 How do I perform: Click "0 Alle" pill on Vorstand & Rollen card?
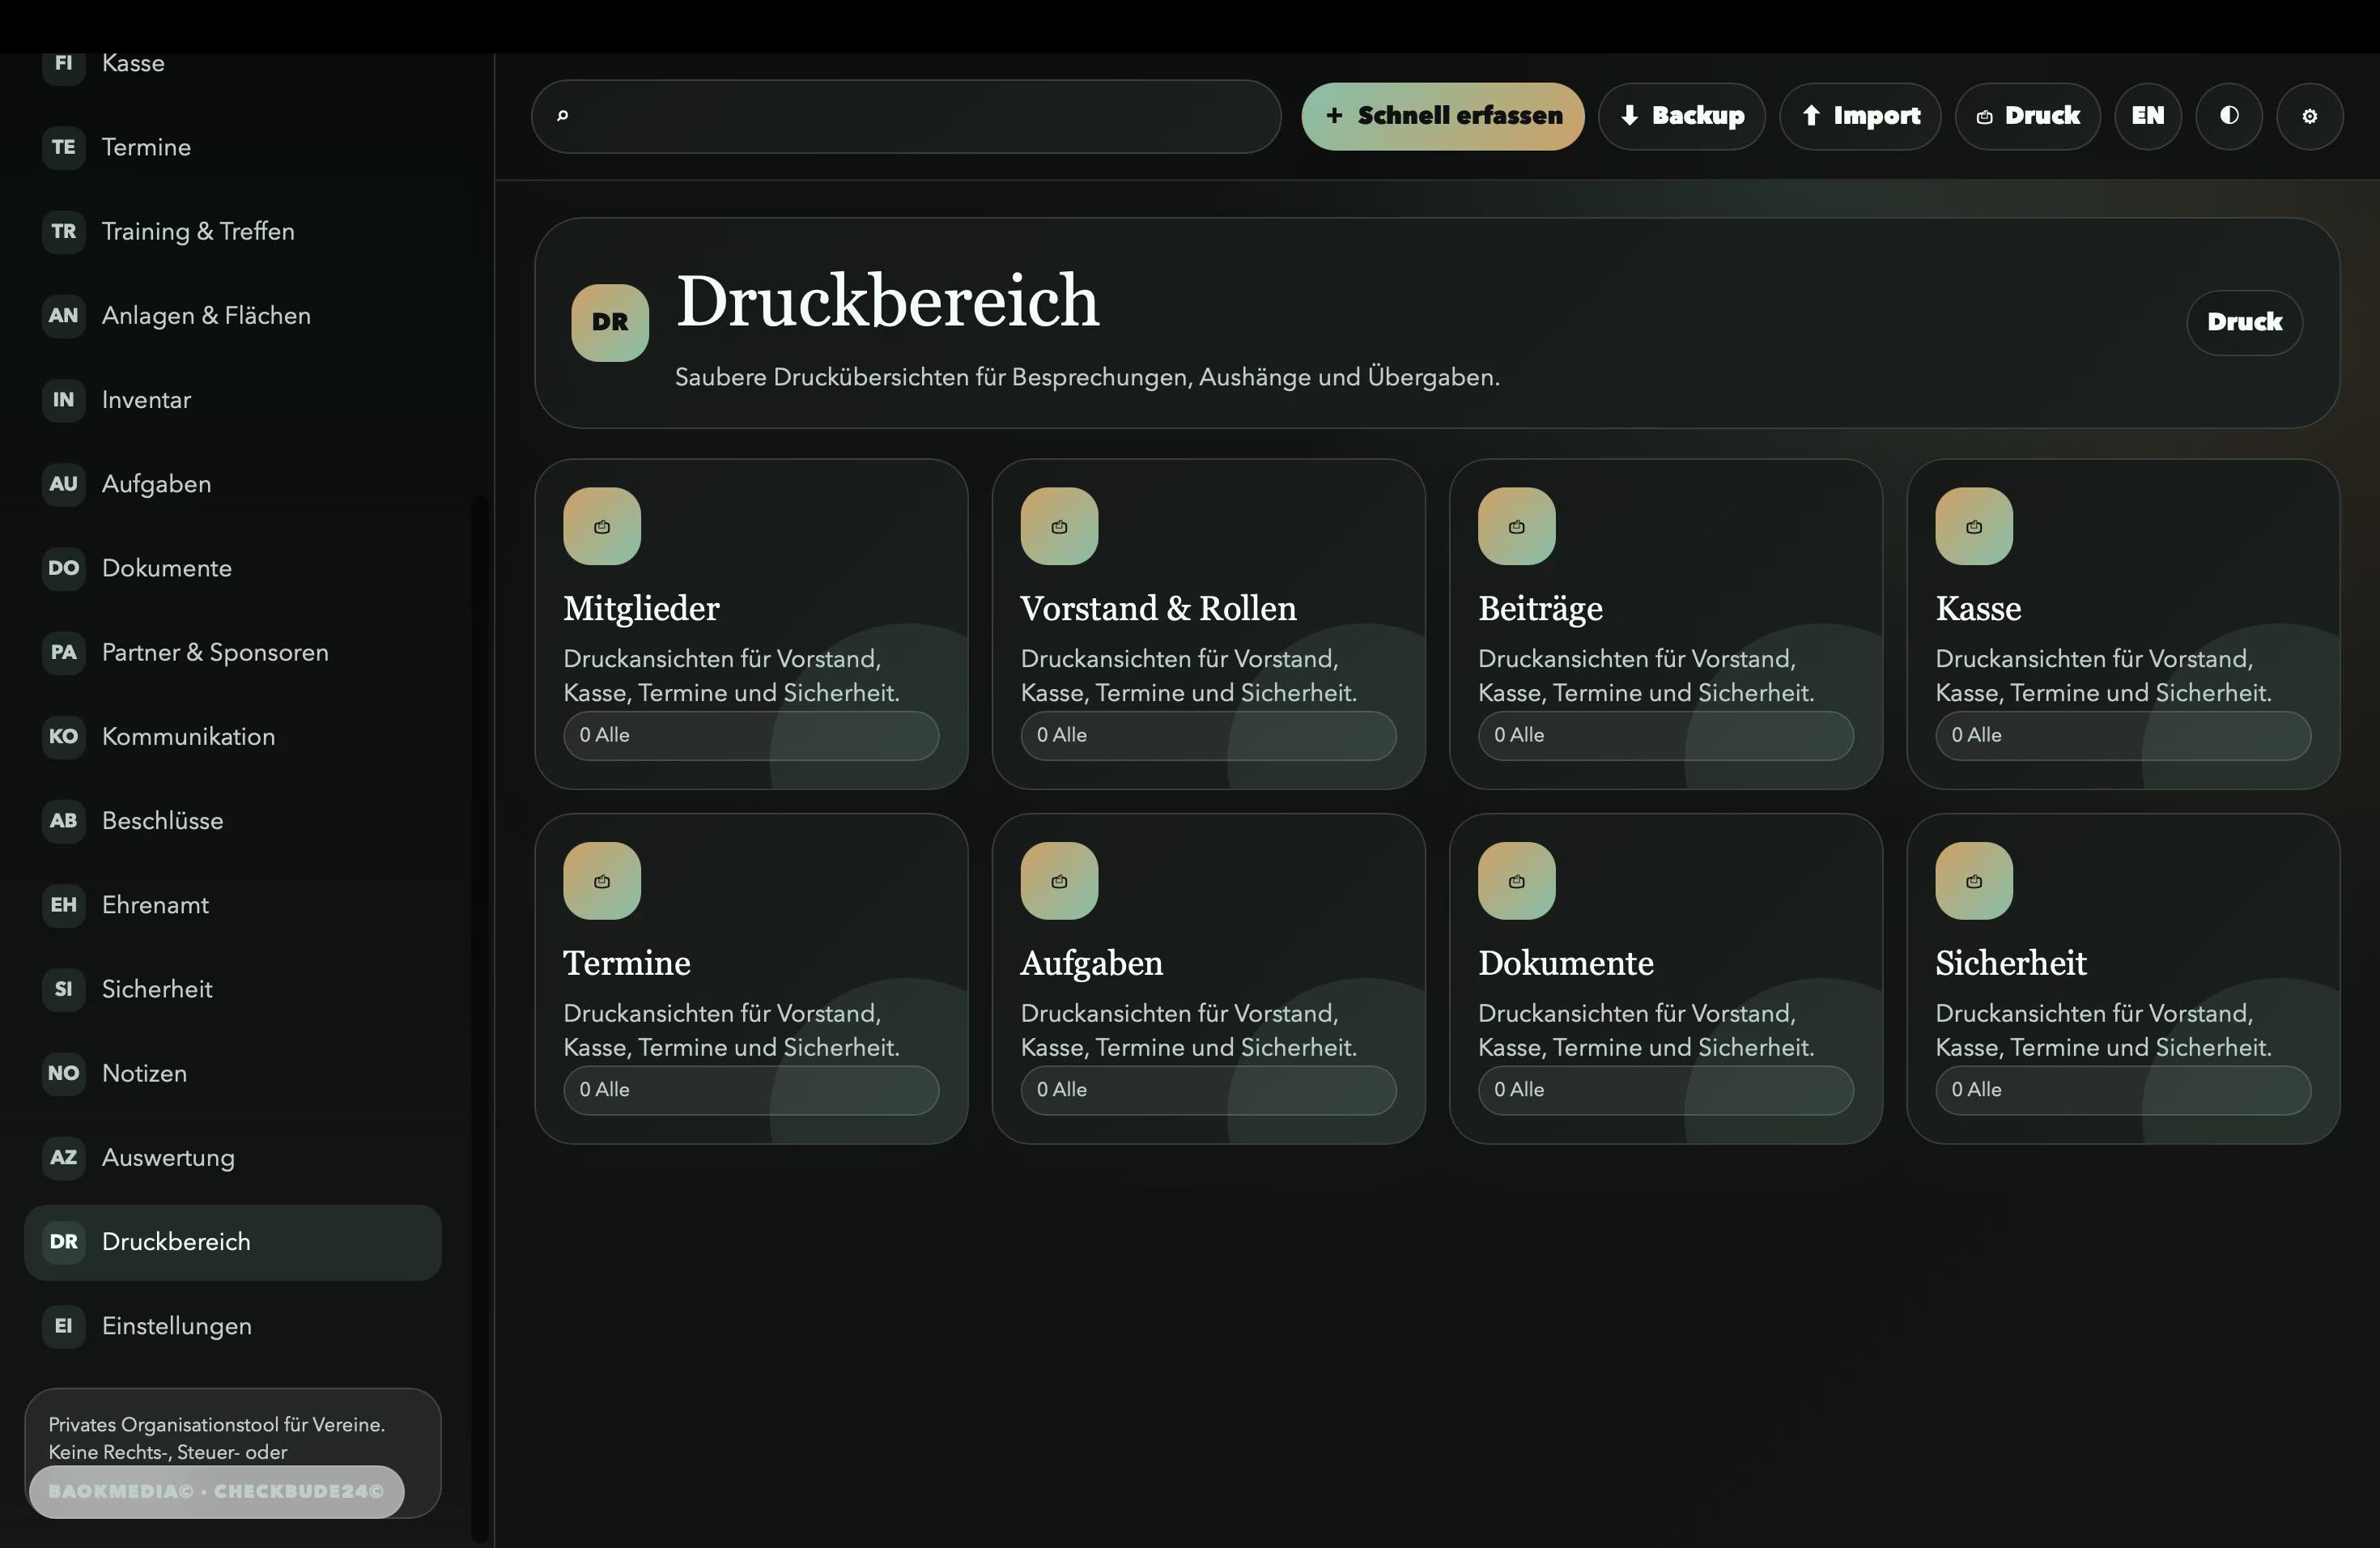pos(1208,735)
